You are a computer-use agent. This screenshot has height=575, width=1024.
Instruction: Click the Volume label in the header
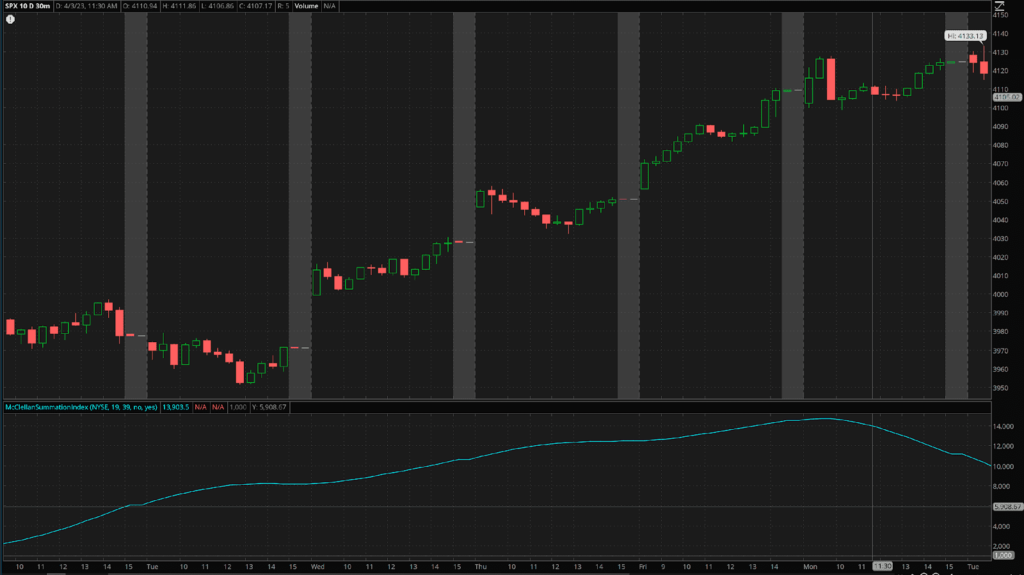(306, 6)
